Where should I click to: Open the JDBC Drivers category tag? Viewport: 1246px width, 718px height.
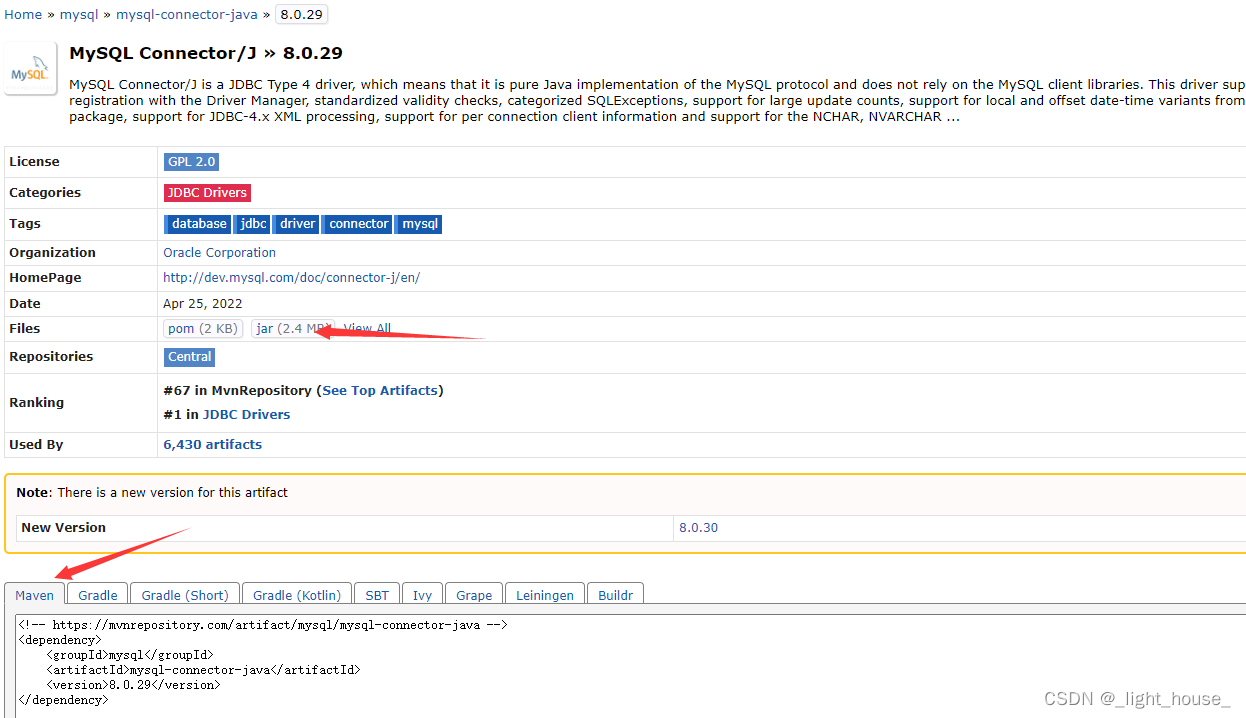click(x=207, y=193)
